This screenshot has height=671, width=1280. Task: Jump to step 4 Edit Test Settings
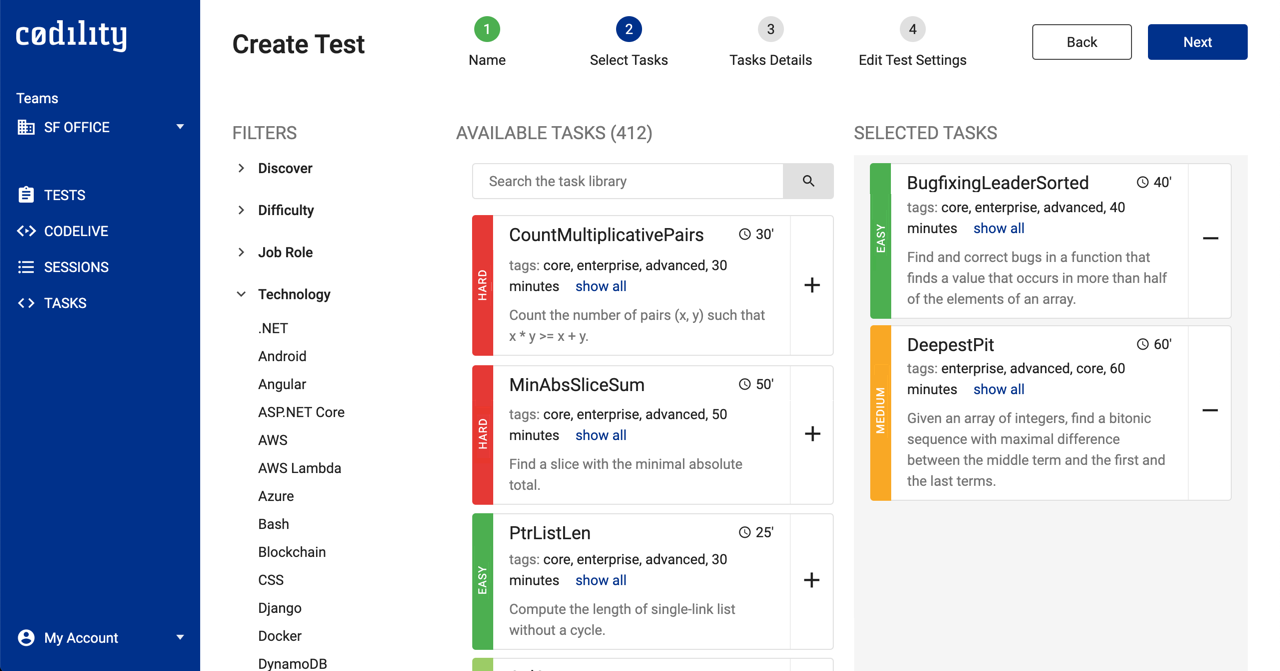pos(912,30)
